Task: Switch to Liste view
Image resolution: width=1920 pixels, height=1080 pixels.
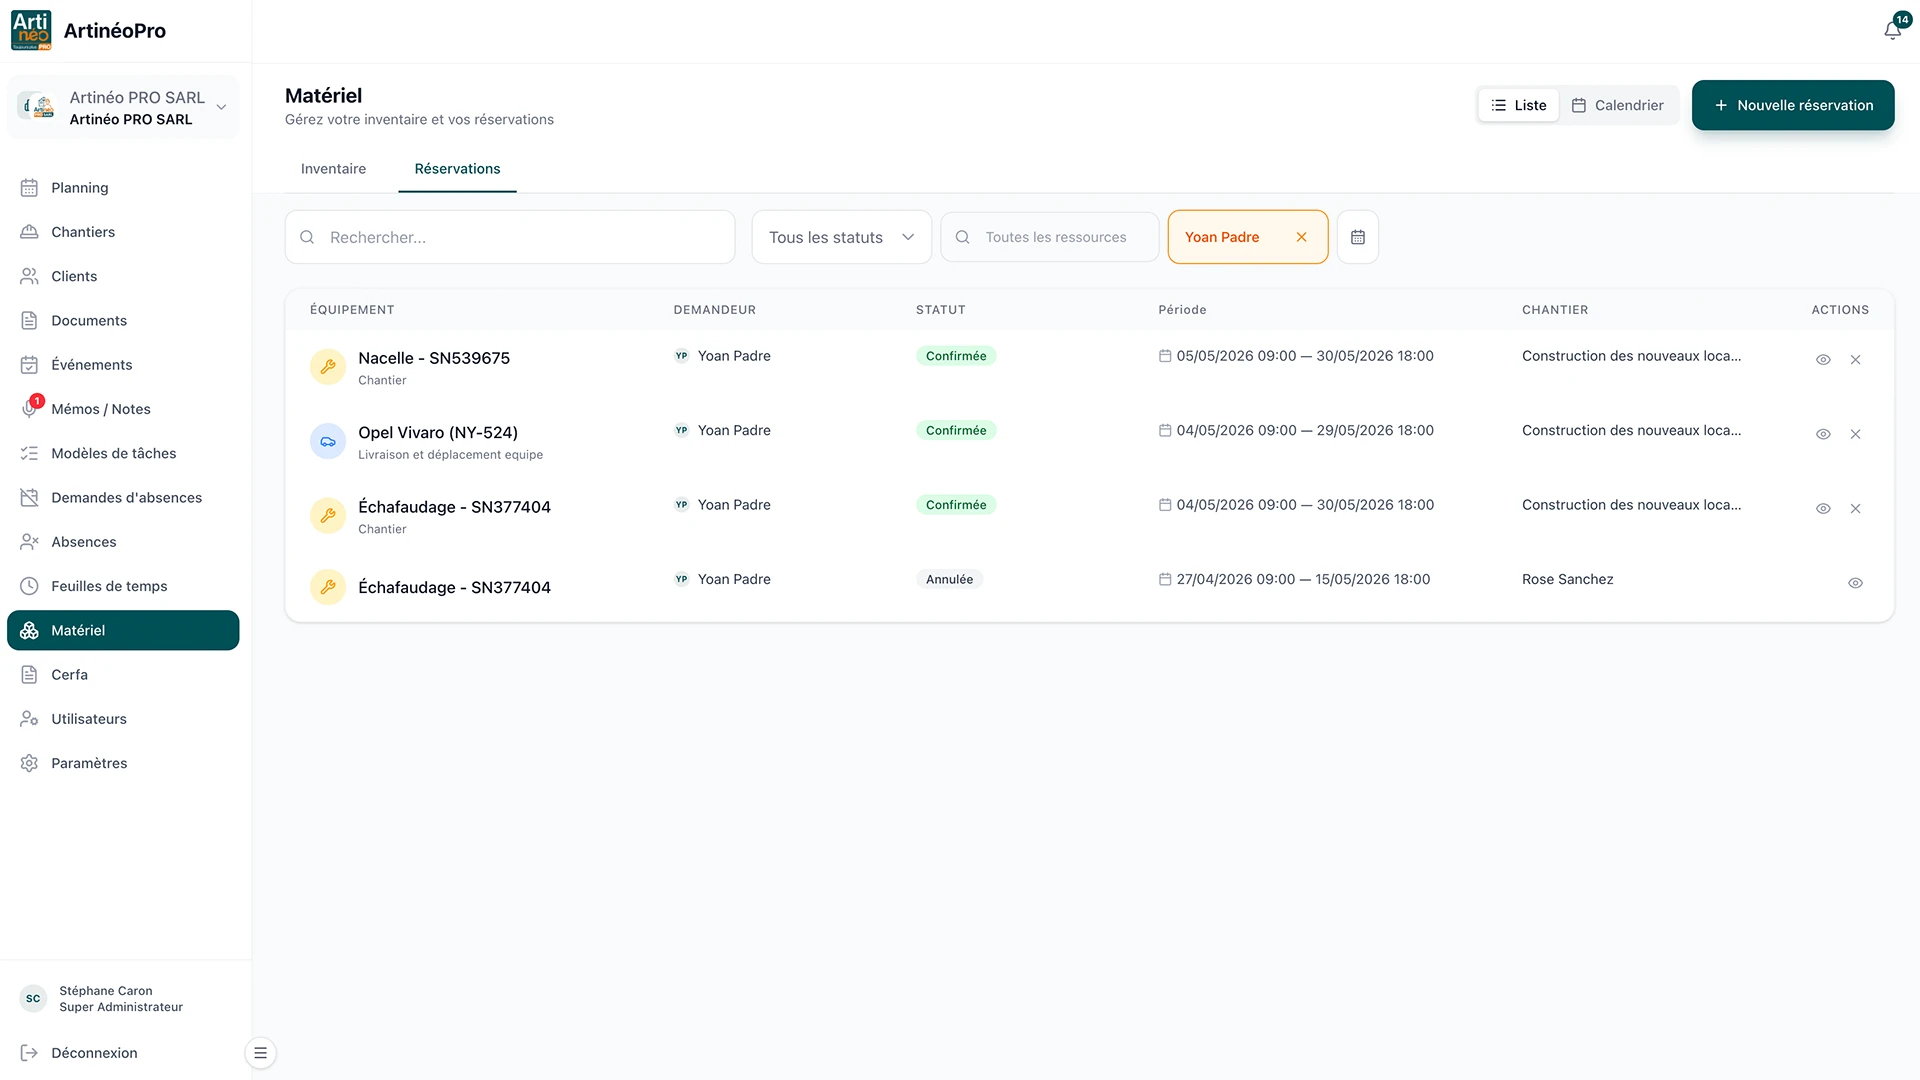Action: click(x=1518, y=105)
